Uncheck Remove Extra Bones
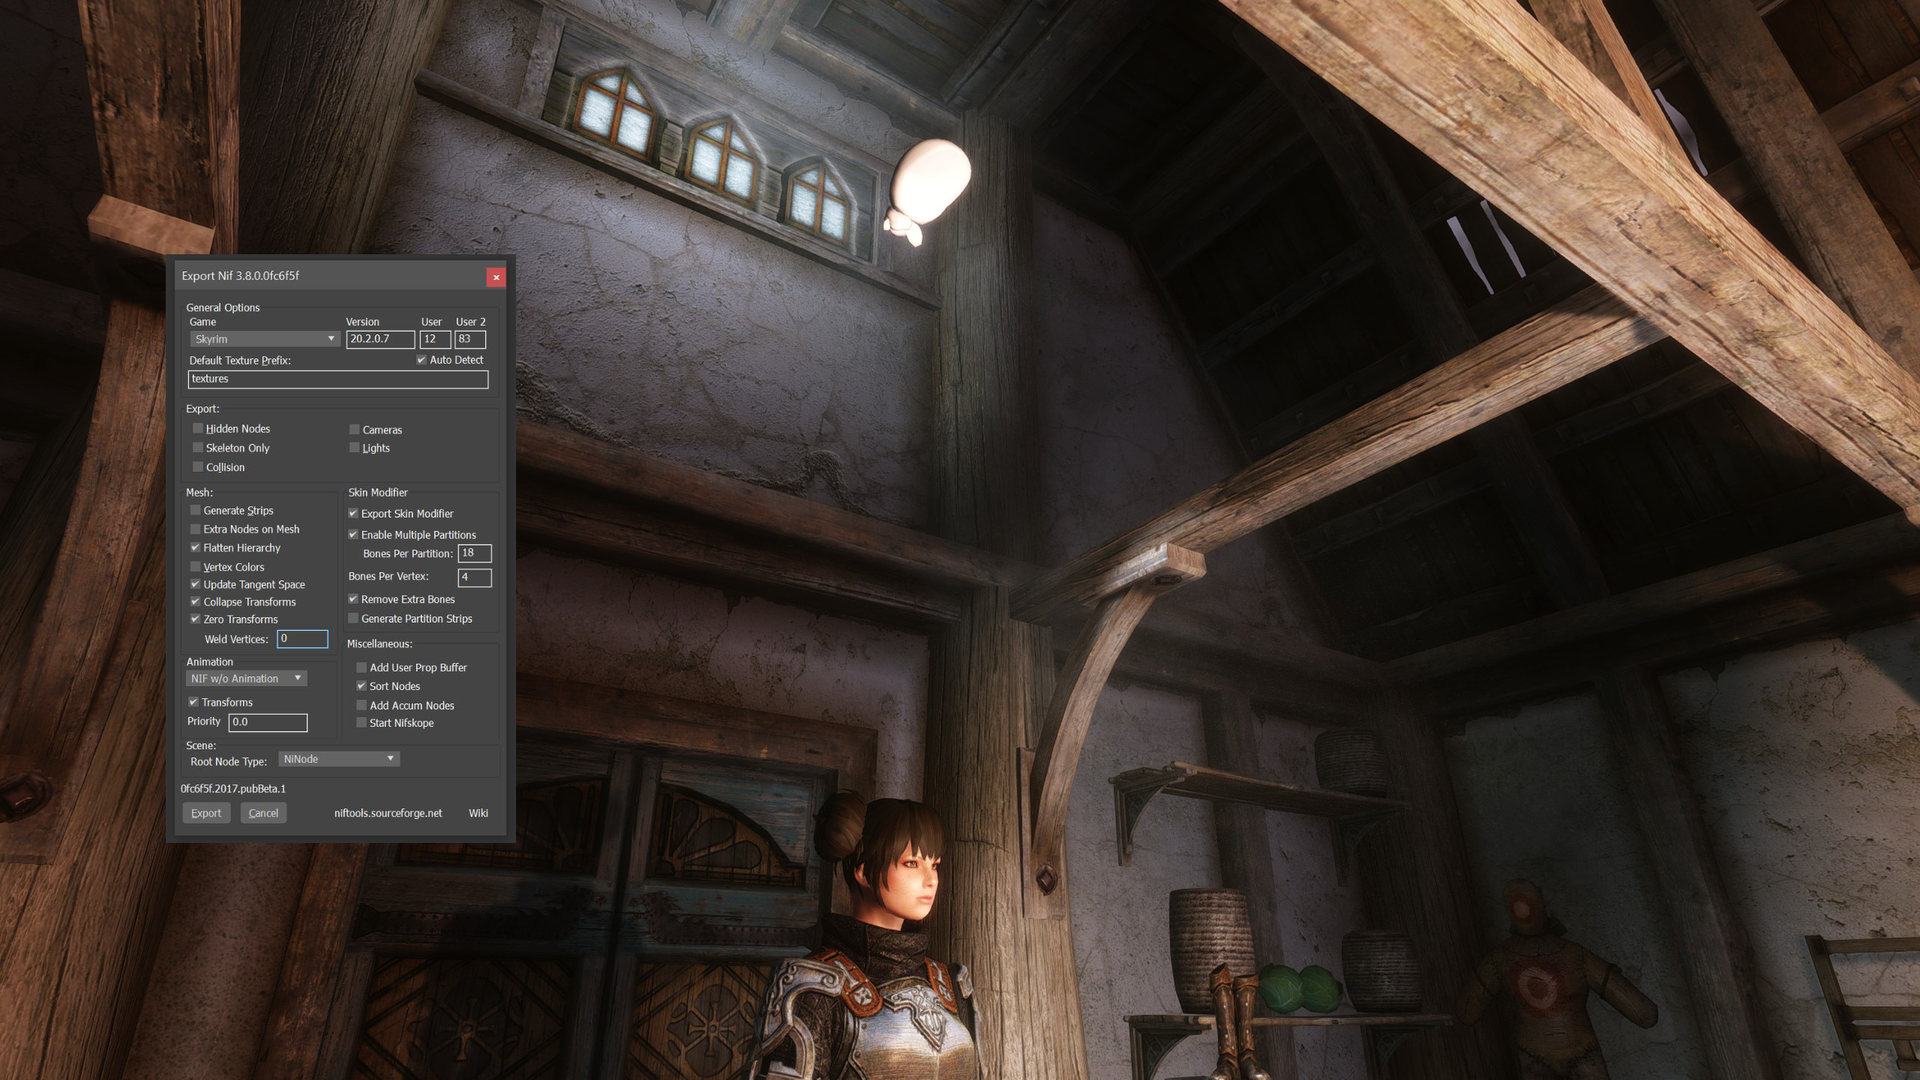The height and width of the screenshot is (1080, 1920). pyautogui.click(x=353, y=599)
